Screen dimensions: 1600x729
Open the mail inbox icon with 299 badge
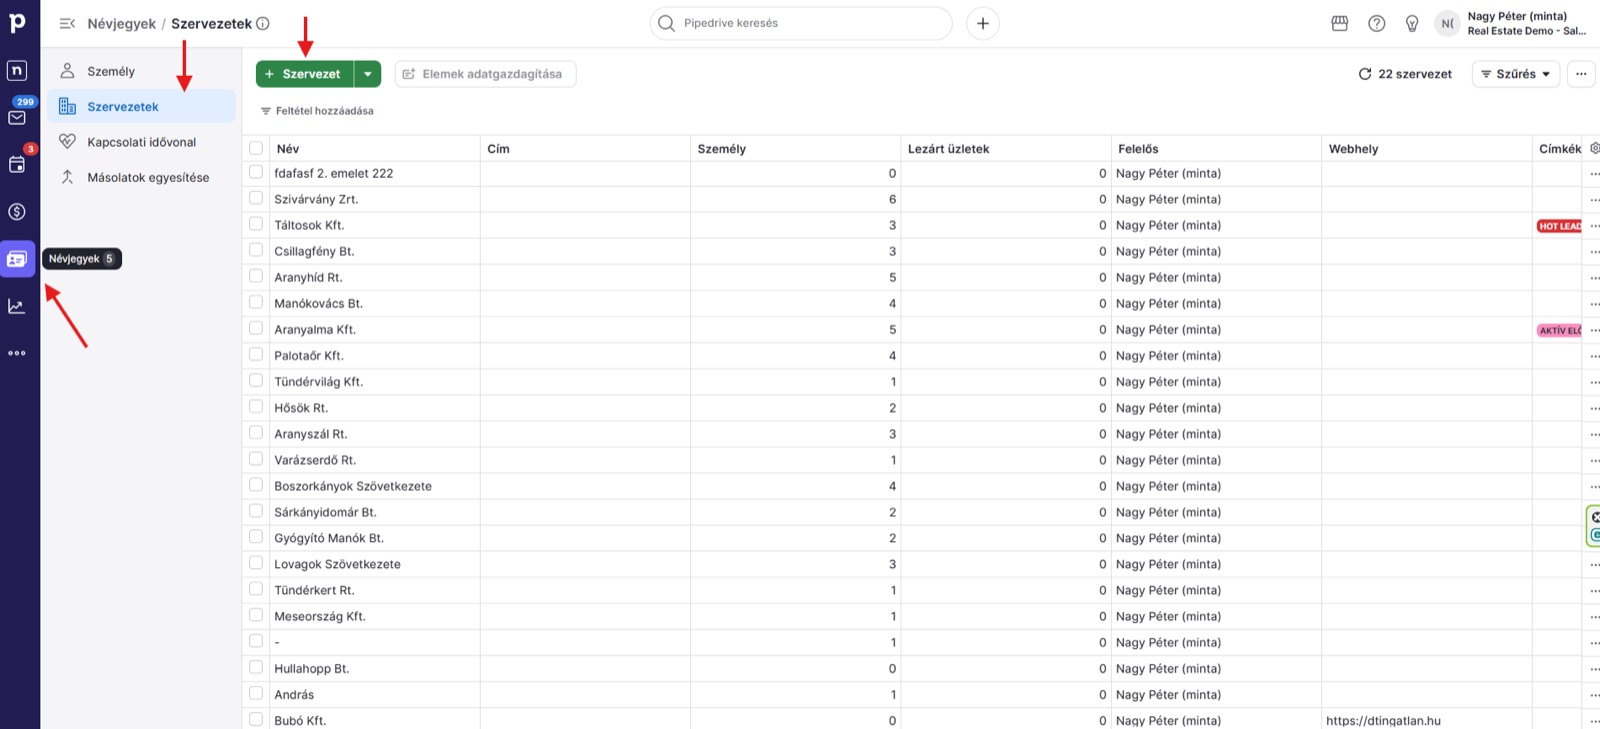(x=17, y=117)
